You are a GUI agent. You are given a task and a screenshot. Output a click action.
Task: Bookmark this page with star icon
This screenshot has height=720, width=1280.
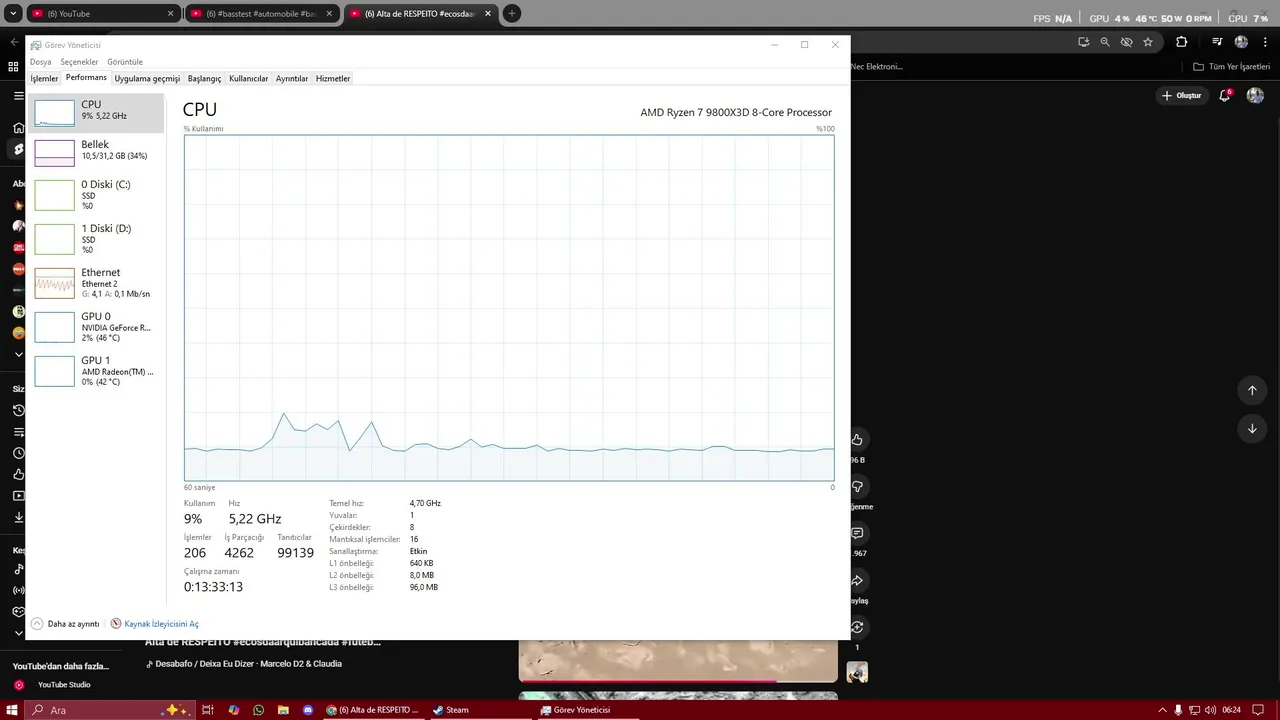(x=1148, y=42)
